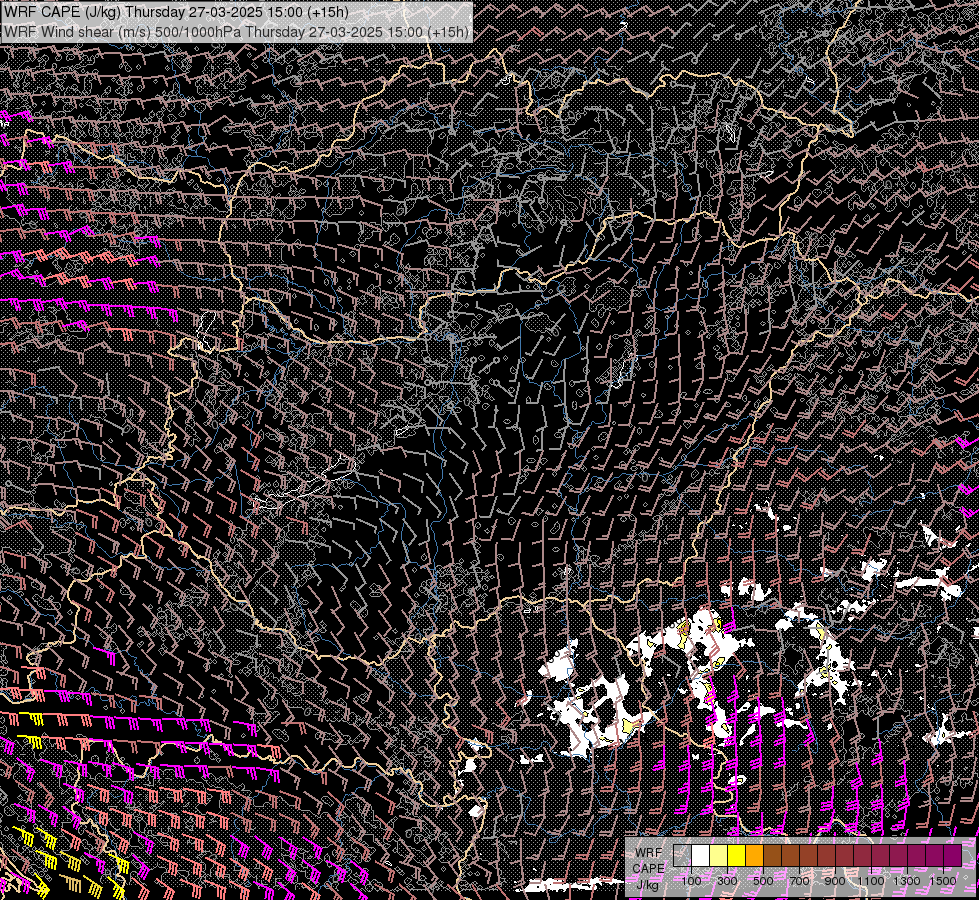
Task: Click the legend value 1300
Action: pos(907,881)
